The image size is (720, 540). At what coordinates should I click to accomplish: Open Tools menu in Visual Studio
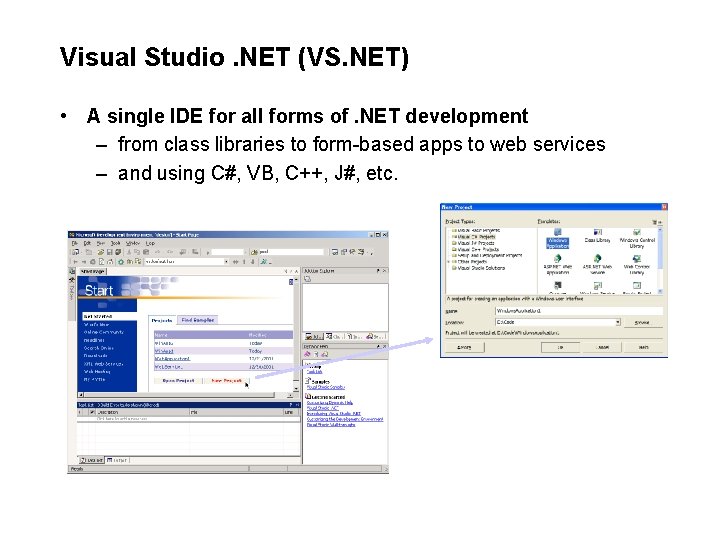115,243
